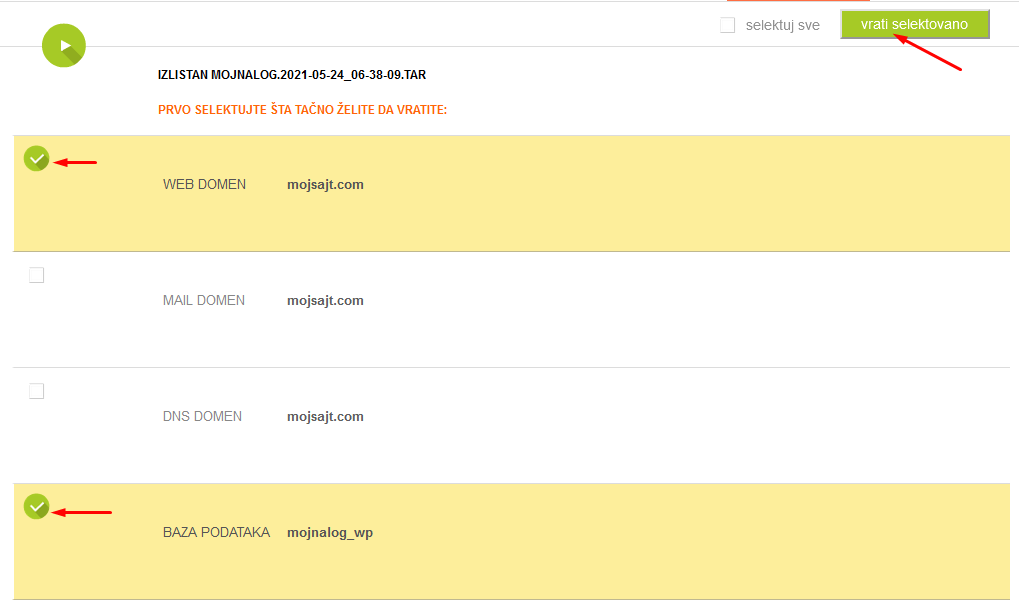1019x614 pixels.
Task: Click the 'BAZA PODATAKA' label
Action: [216, 533]
